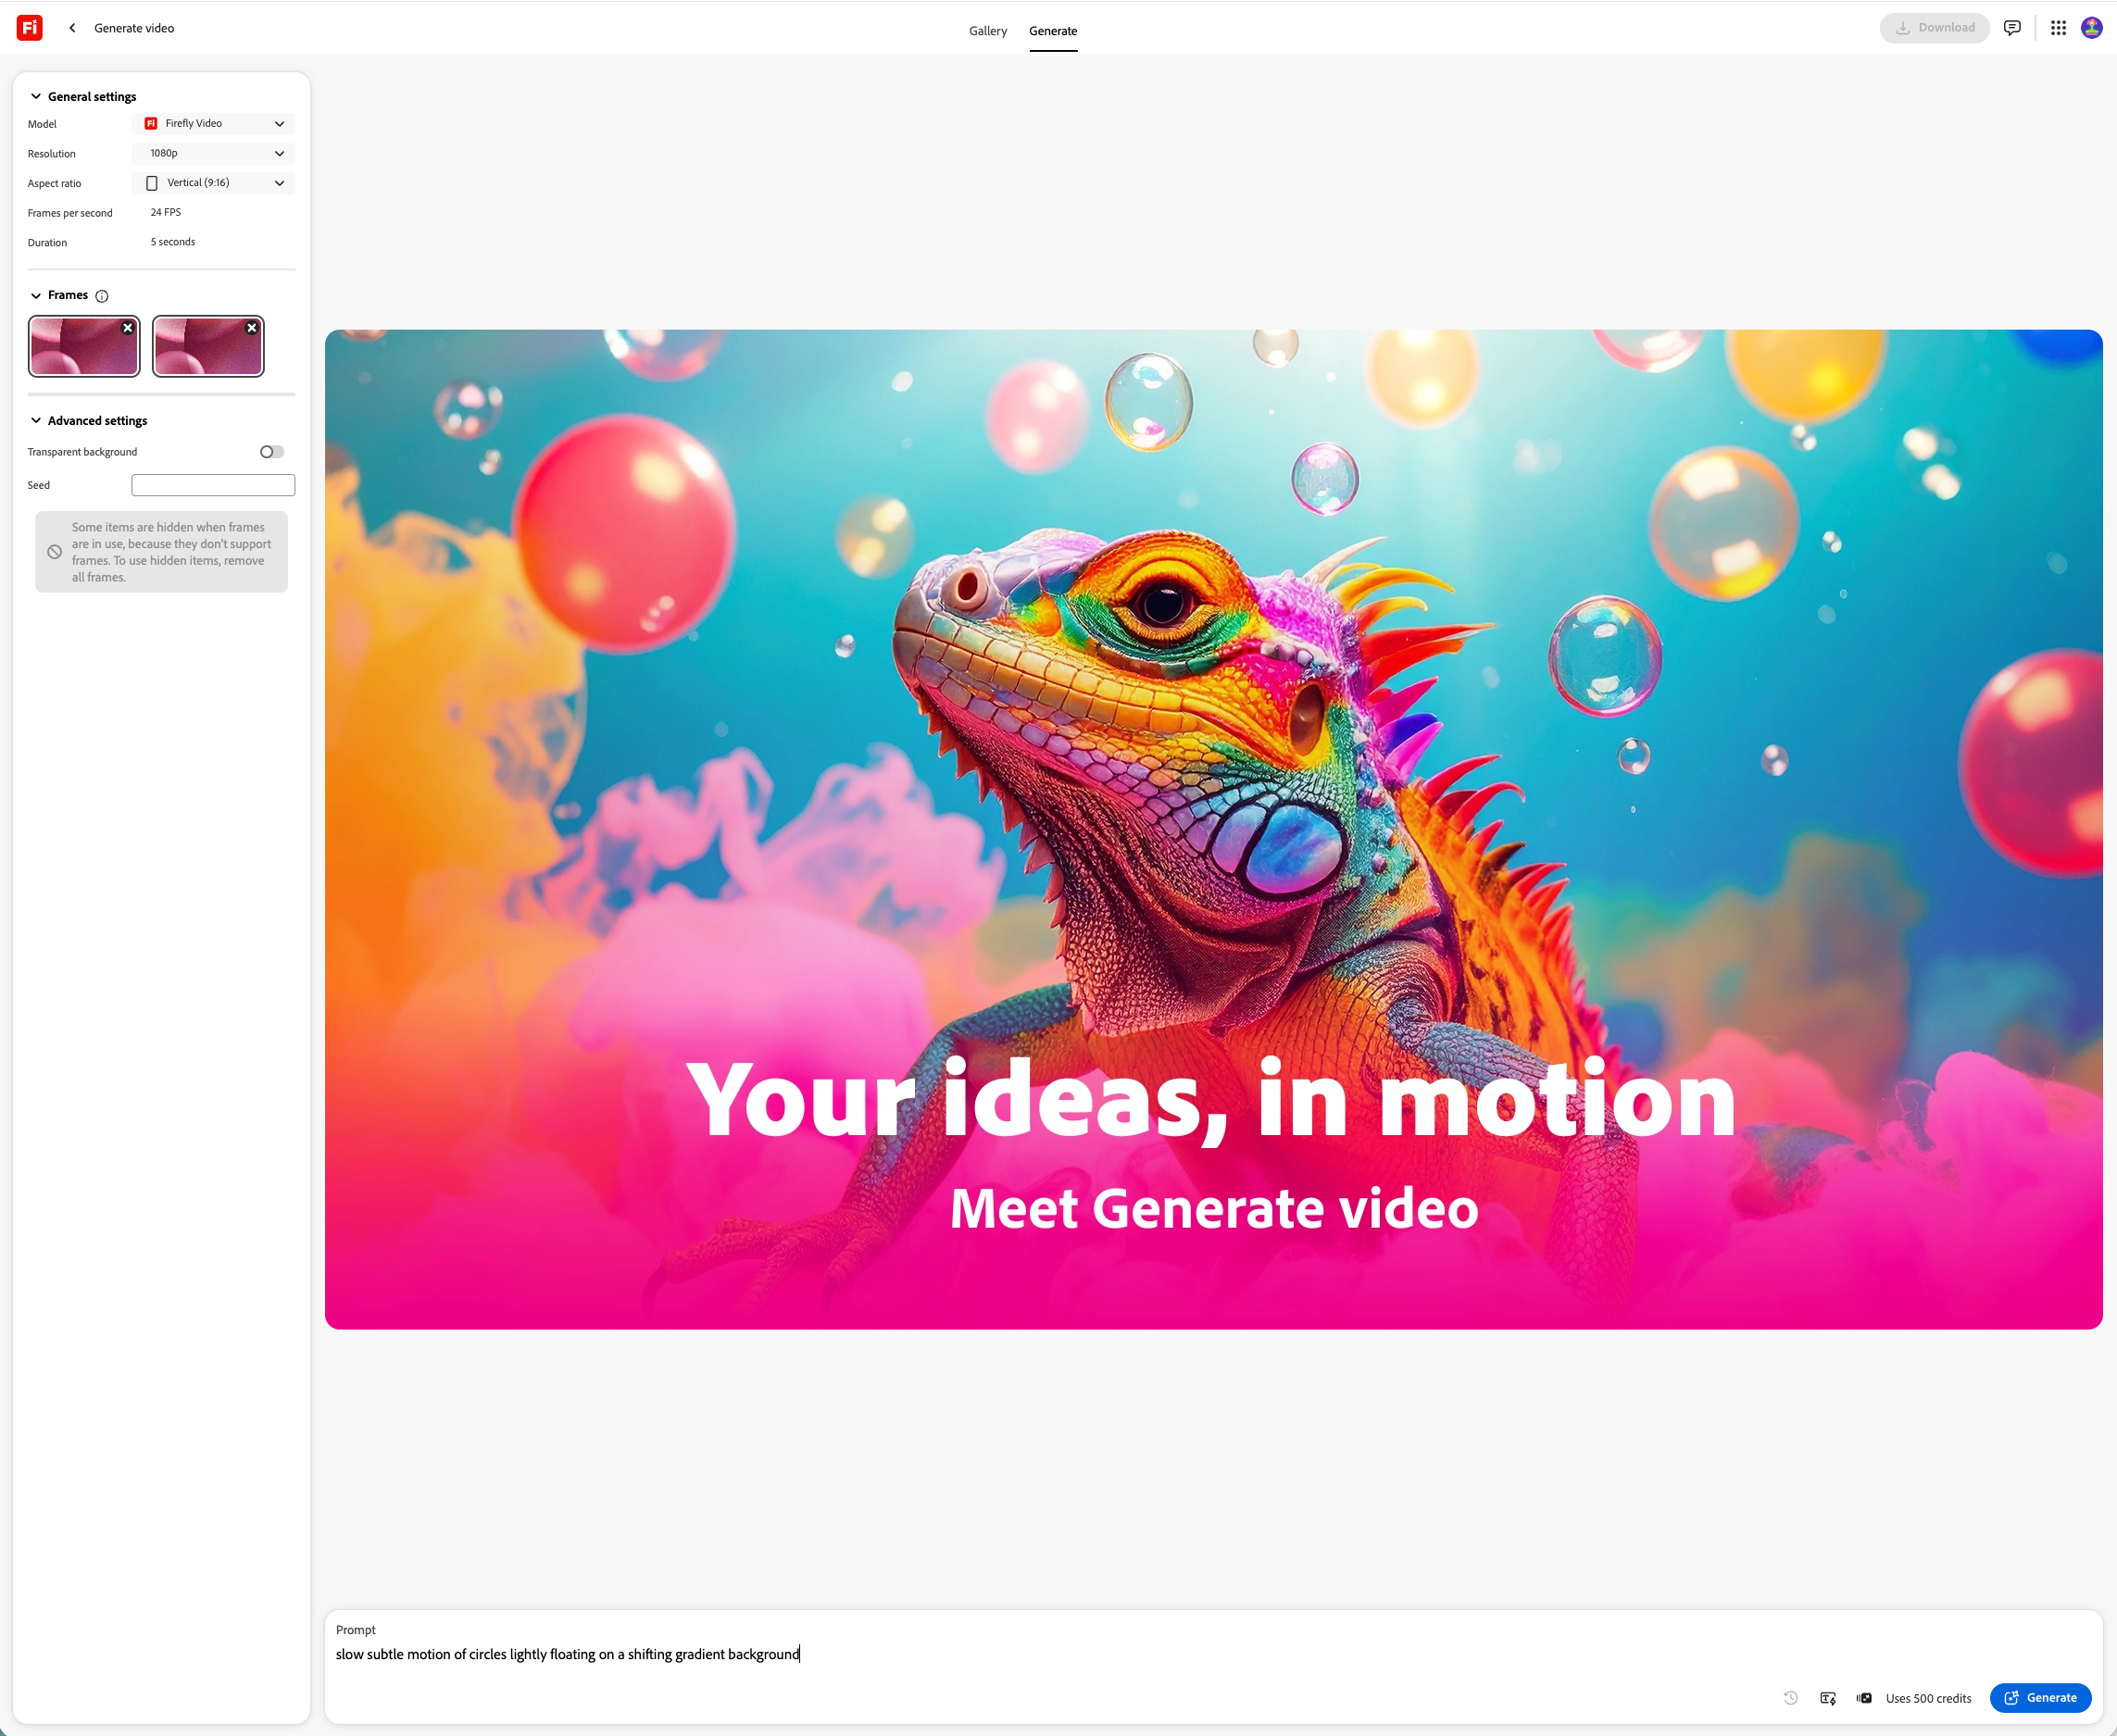Switch to the Gallery tab
Image resolution: width=2117 pixels, height=1736 pixels.
click(987, 30)
